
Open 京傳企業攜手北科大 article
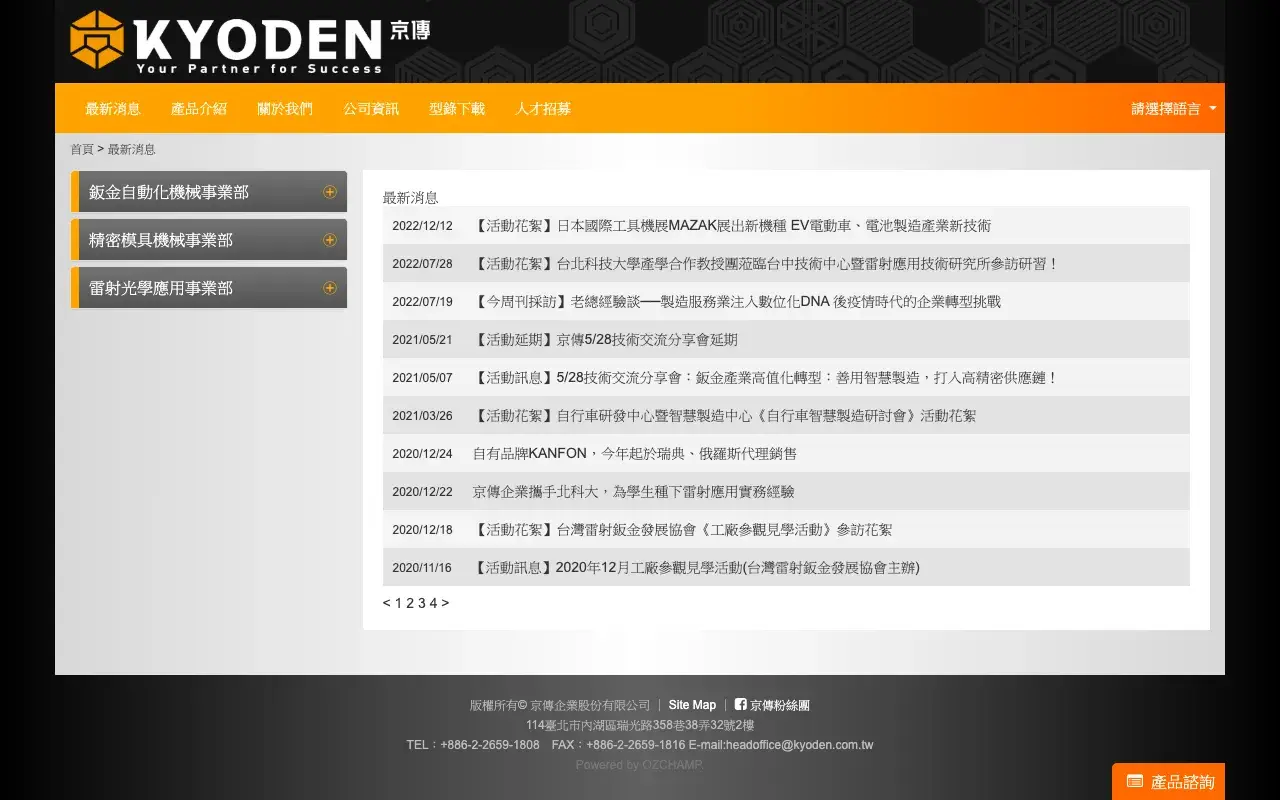coord(634,492)
